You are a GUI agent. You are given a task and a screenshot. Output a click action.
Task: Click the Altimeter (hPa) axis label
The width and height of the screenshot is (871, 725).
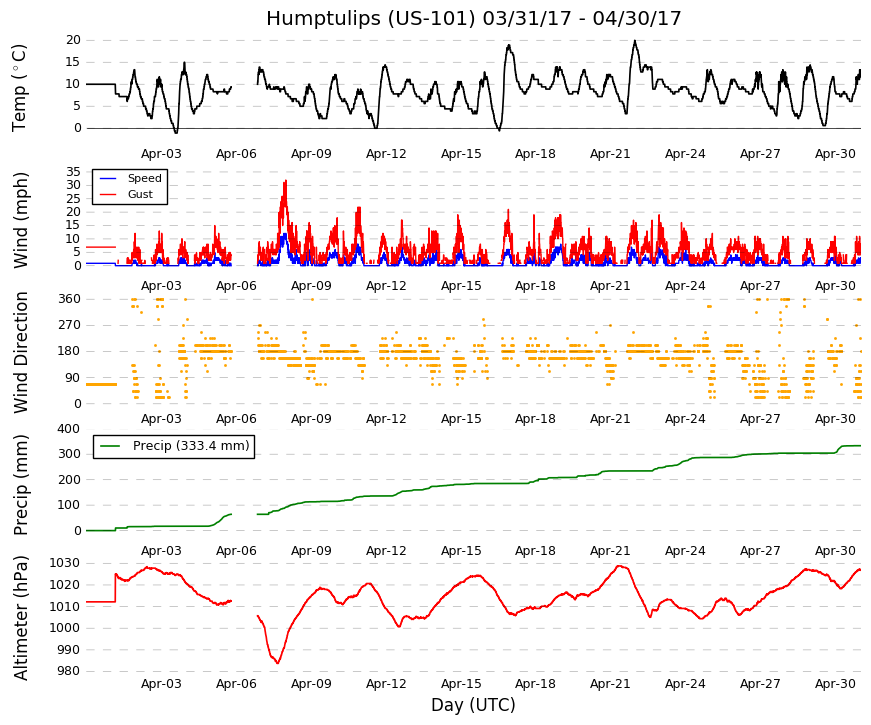point(20,618)
